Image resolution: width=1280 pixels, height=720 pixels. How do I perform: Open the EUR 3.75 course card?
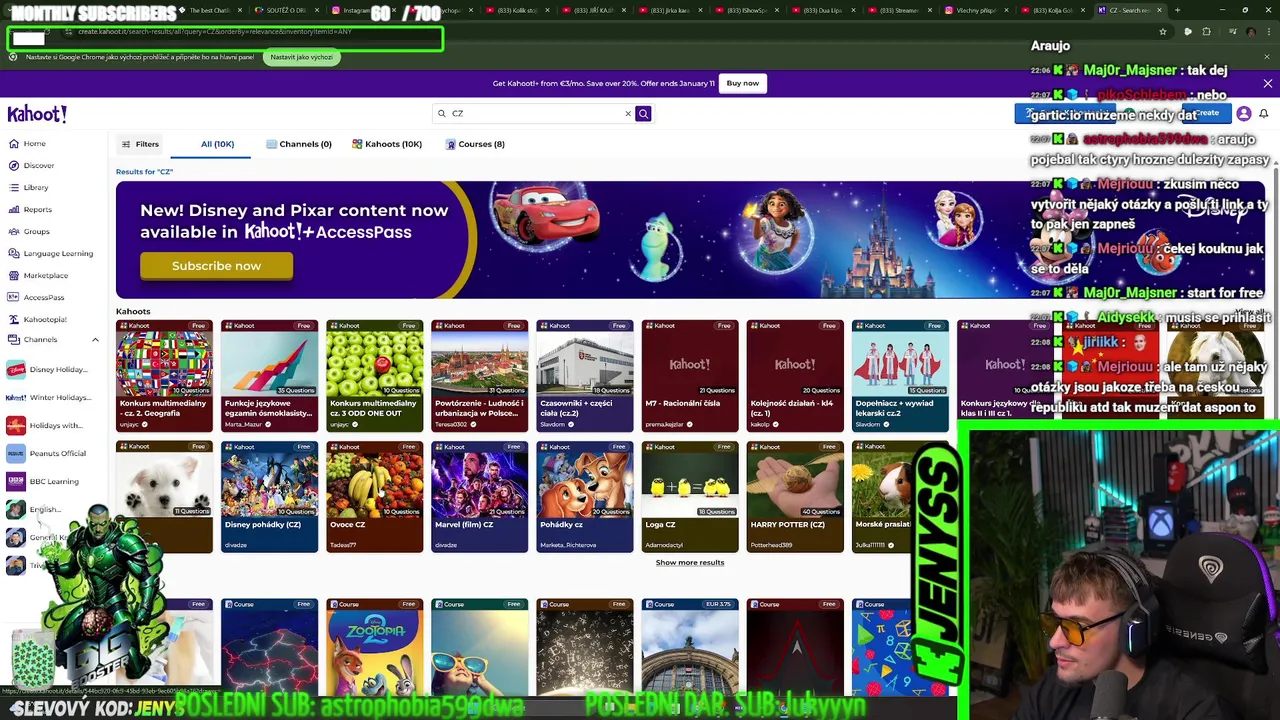689,646
